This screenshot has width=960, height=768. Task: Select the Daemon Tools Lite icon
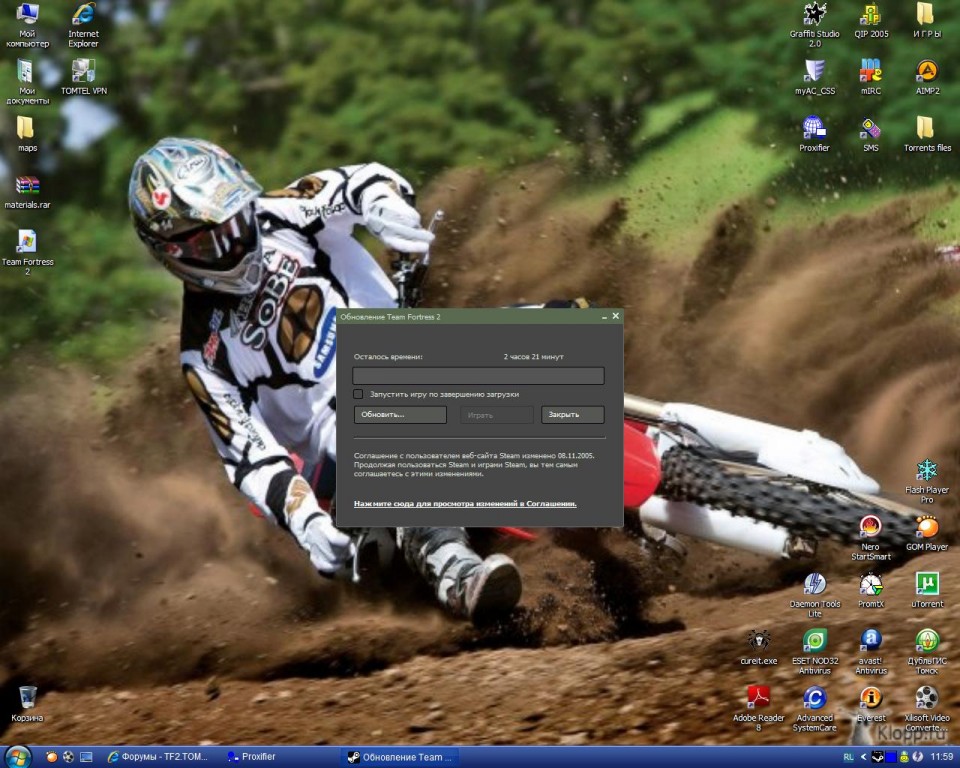tap(815, 584)
